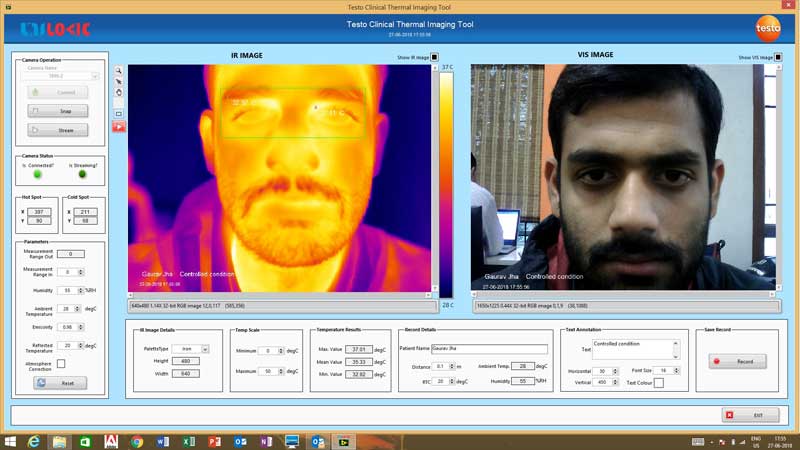Image resolution: width=800 pixels, height=450 pixels.
Task: Pick the Text Colour swatch
Action: pyautogui.click(x=659, y=383)
